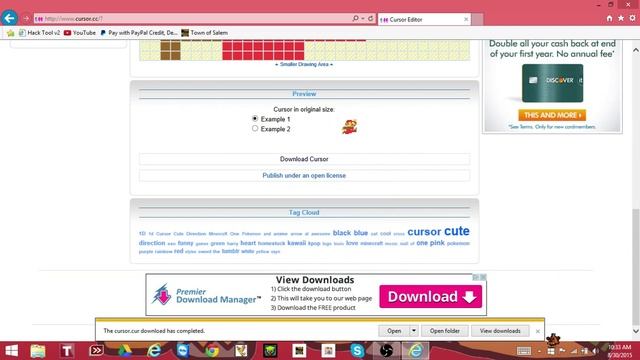Click a red pixel in drawing grid
Image resolution: width=640 pixels, height=360 pixels.
(263, 51)
